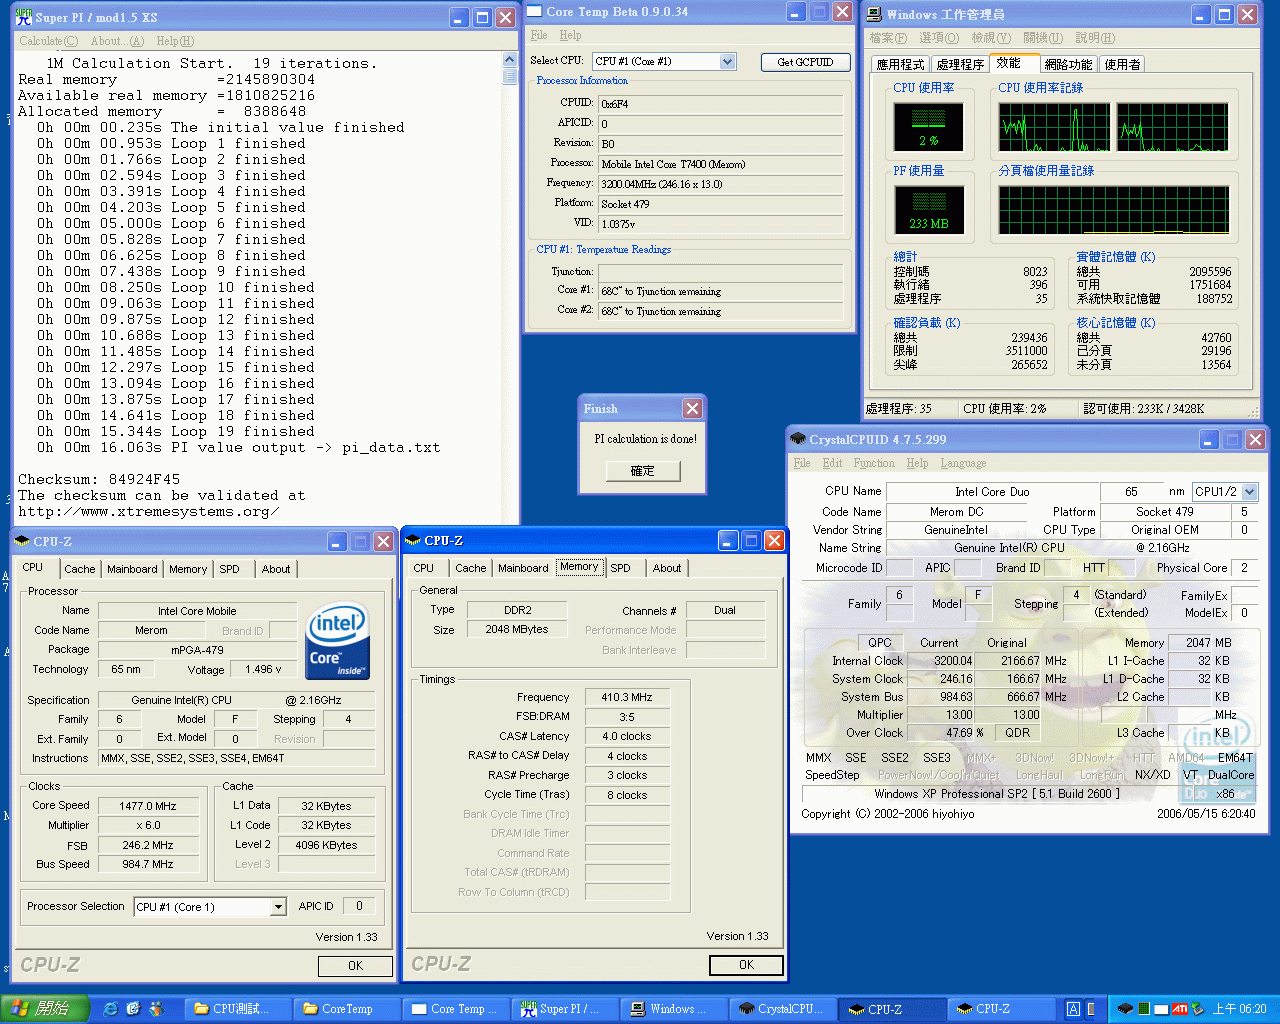Click 確定 in the PI calculation Finish dialog
This screenshot has width=1280, height=1024.
point(641,469)
